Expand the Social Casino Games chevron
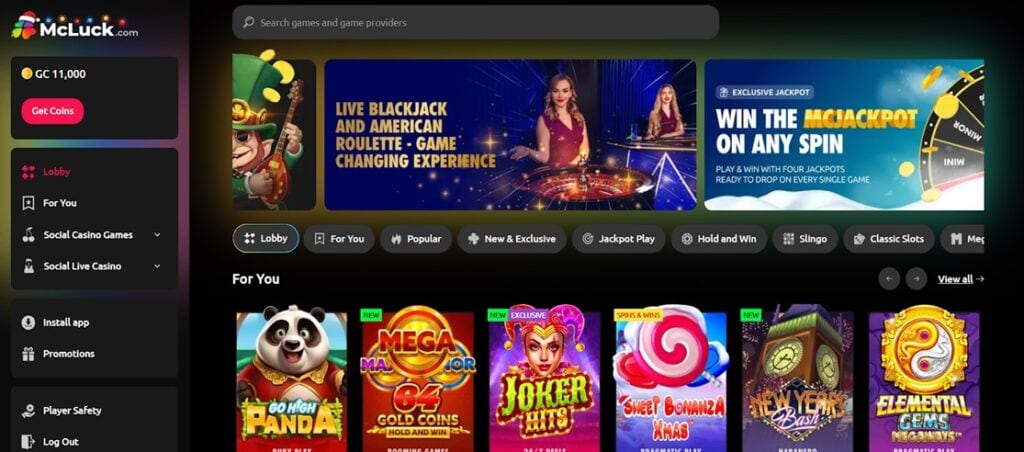The height and width of the screenshot is (452, 1024). (157, 234)
